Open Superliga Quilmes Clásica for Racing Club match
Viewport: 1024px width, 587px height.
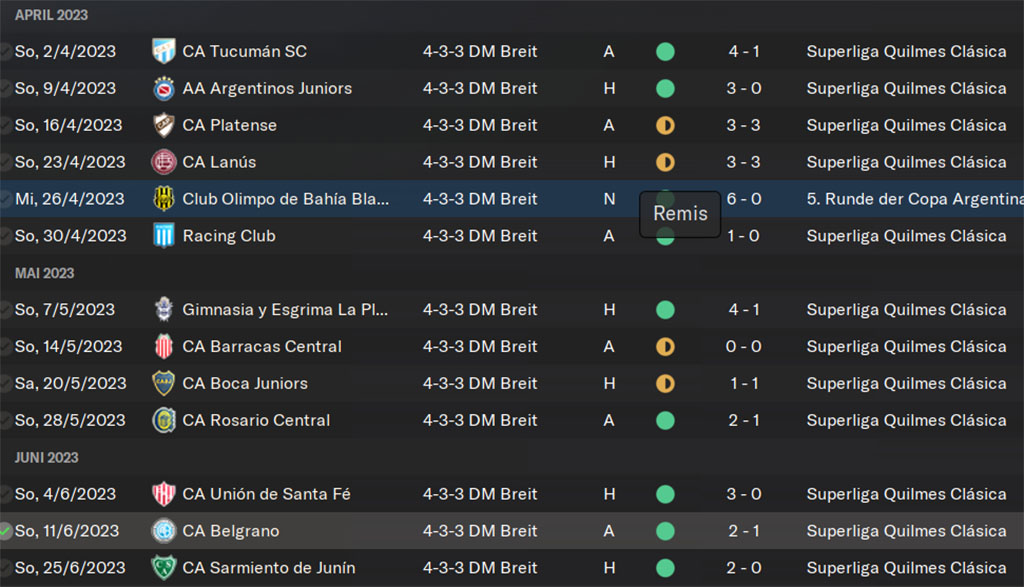906,236
